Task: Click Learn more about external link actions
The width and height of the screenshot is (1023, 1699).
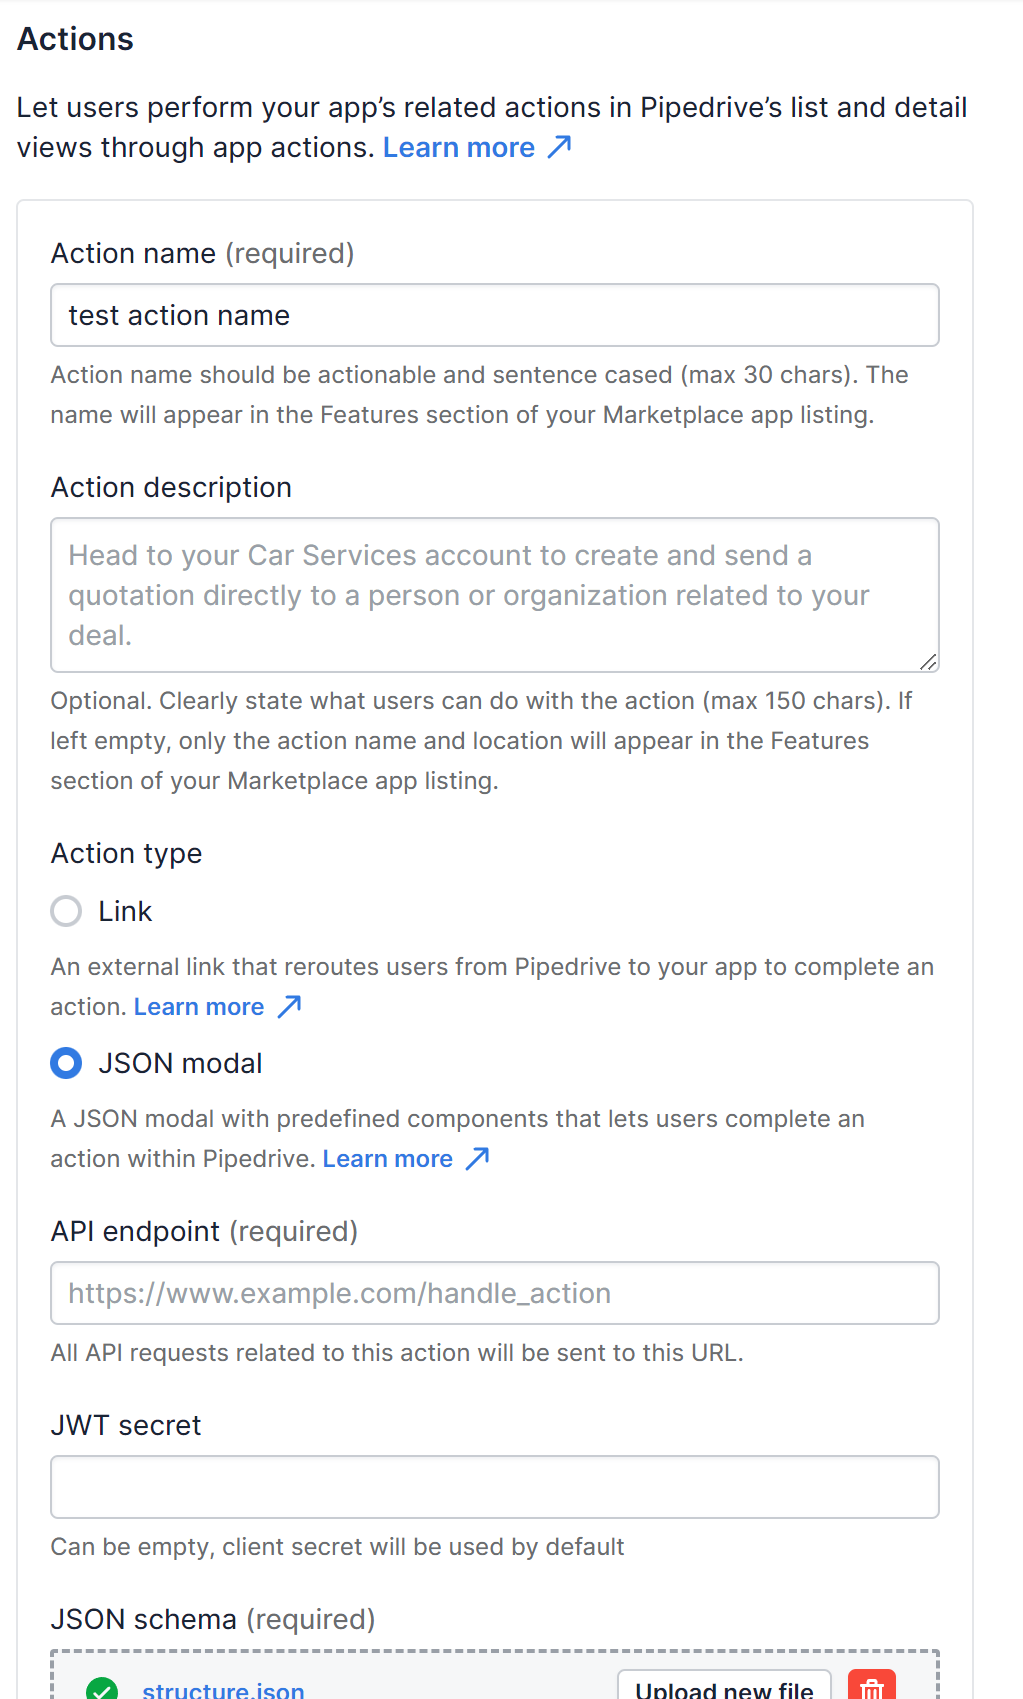Action: coord(198,1006)
